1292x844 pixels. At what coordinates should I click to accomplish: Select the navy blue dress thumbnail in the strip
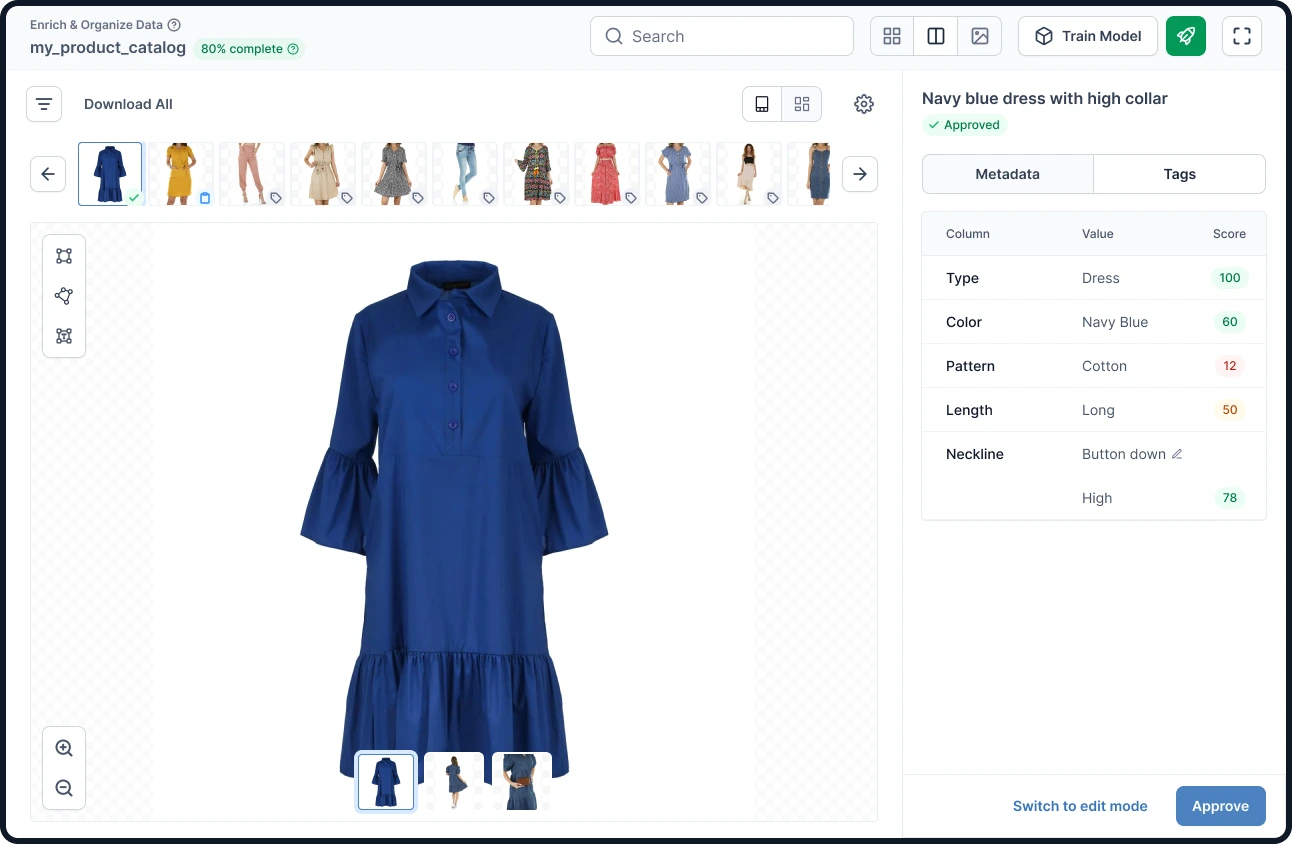110,174
